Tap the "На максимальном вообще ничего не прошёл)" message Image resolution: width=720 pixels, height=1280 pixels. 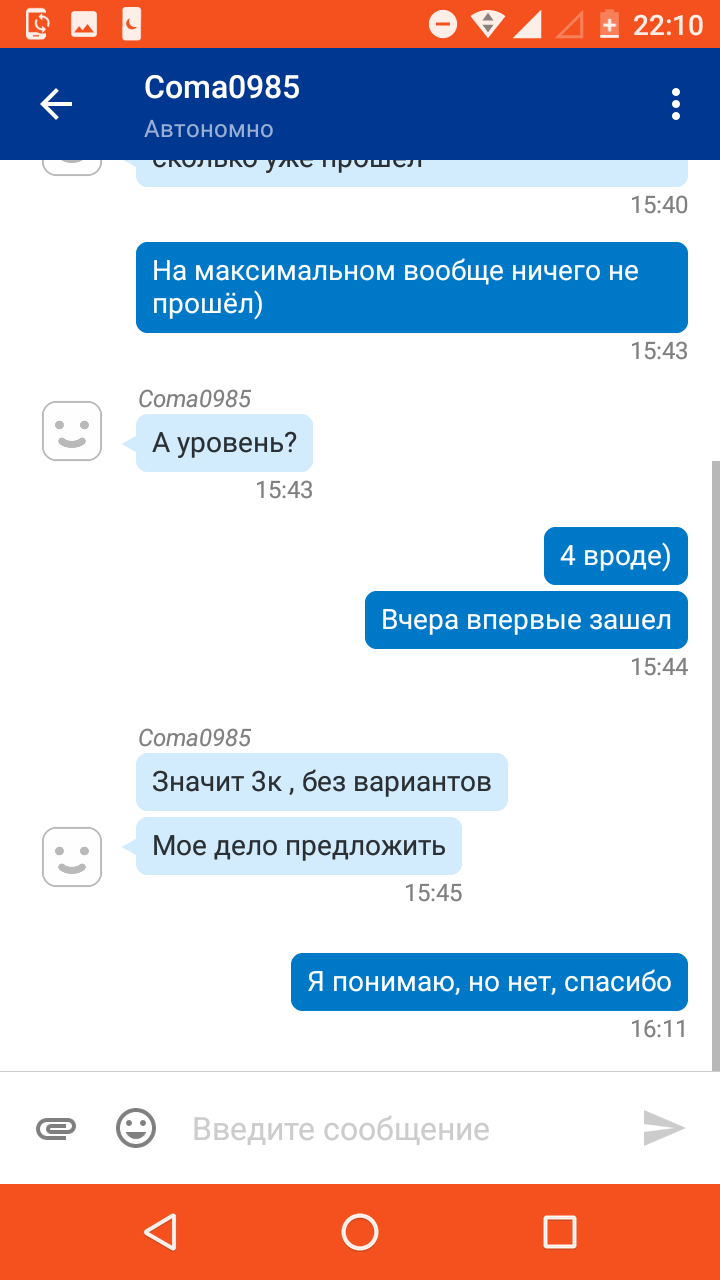(x=412, y=287)
